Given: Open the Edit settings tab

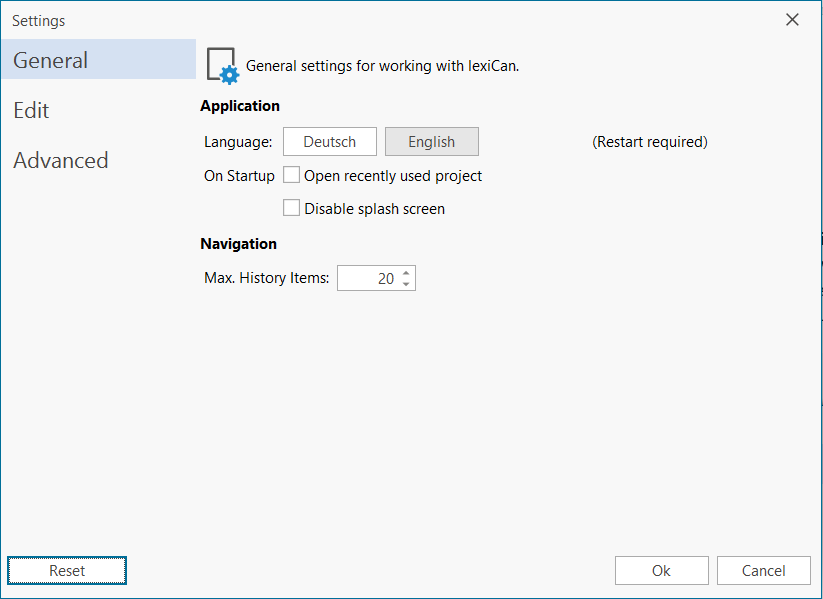Looking at the screenshot, I should (31, 110).
